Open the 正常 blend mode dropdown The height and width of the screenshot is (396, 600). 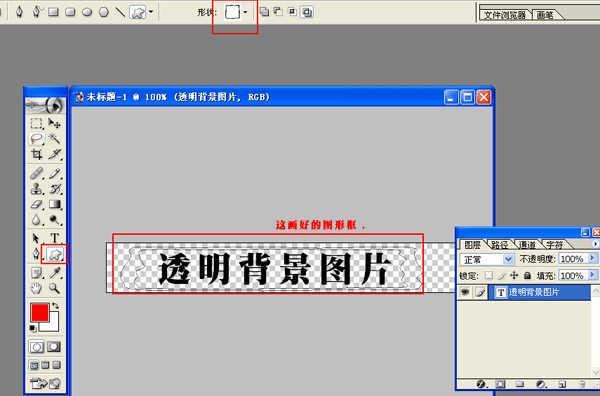(x=486, y=260)
